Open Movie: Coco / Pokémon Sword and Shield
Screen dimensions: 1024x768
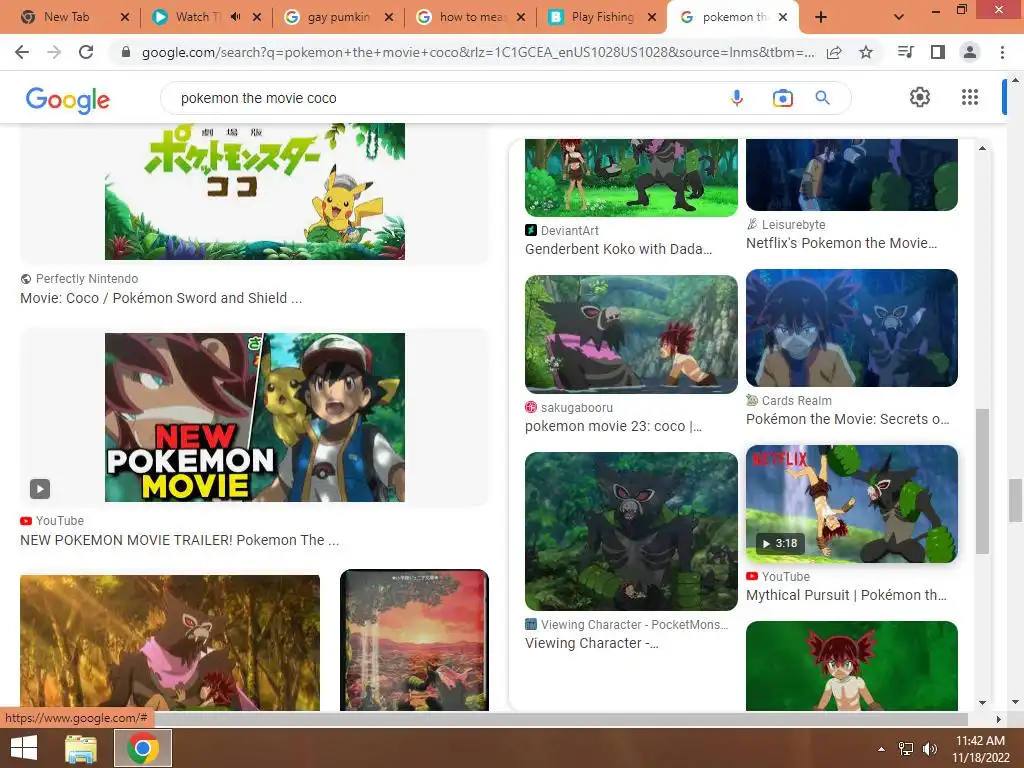[x=161, y=298]
